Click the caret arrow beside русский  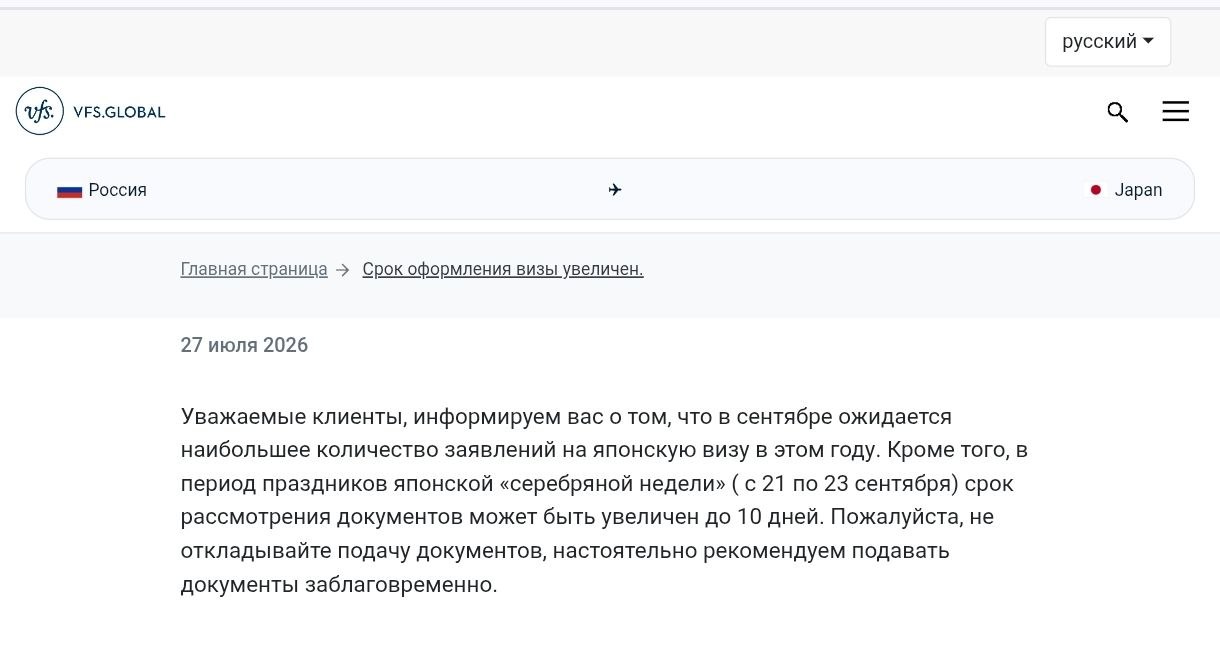click(1148, 41)
